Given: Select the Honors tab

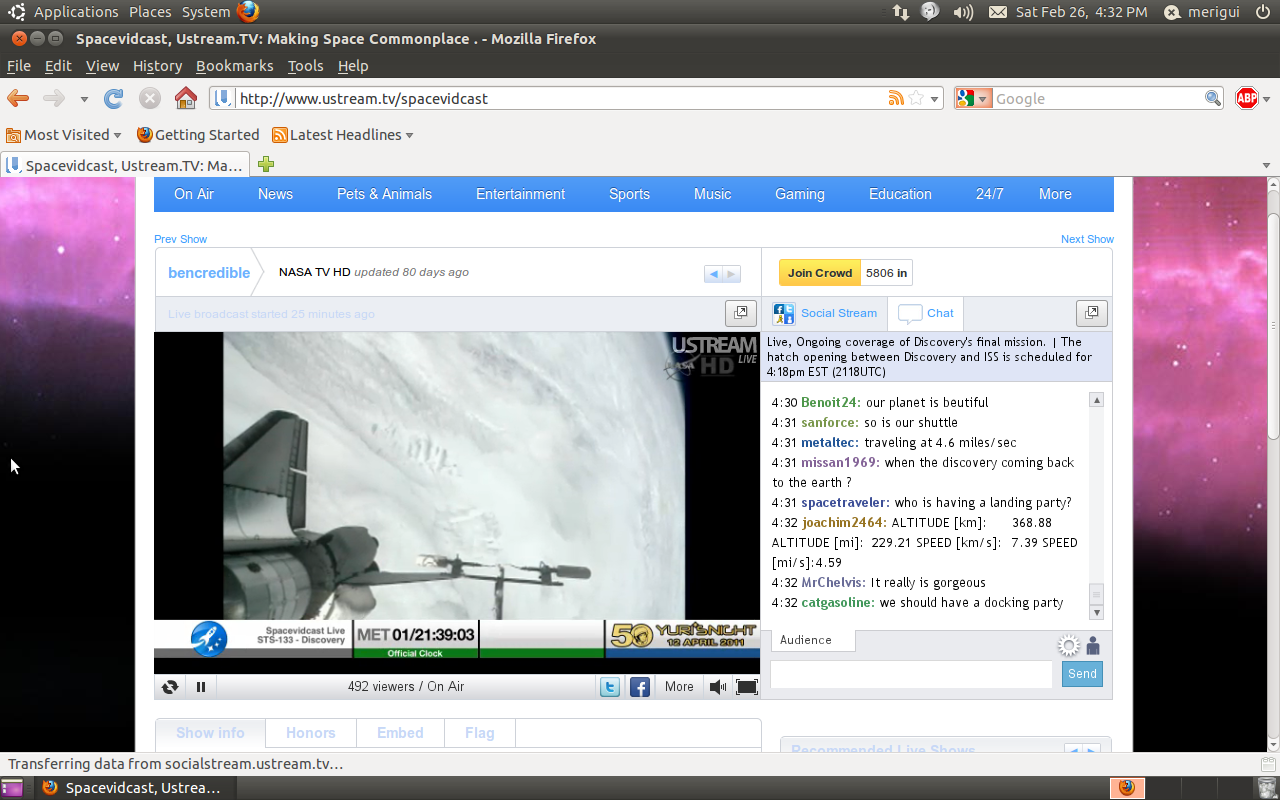Looking at the screenshot, I should 311,733.
